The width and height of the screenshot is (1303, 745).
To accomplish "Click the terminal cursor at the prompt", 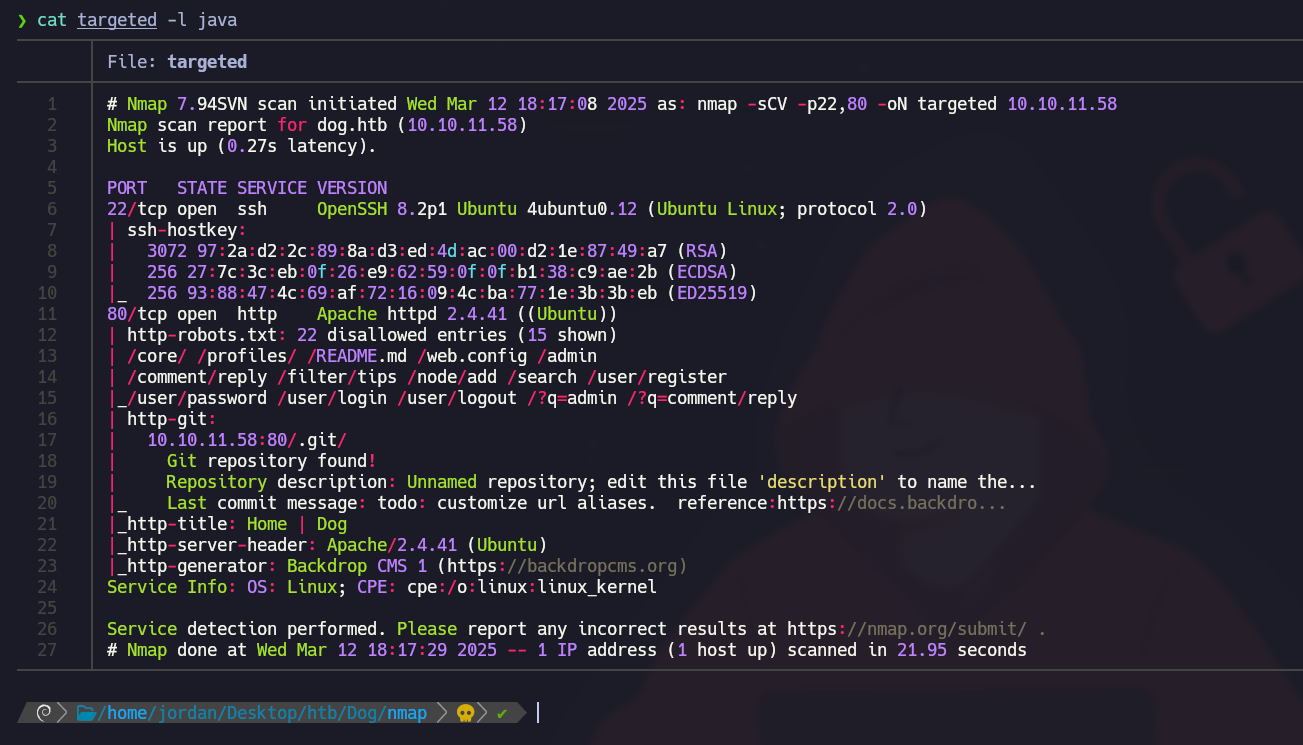I will 537,713.
